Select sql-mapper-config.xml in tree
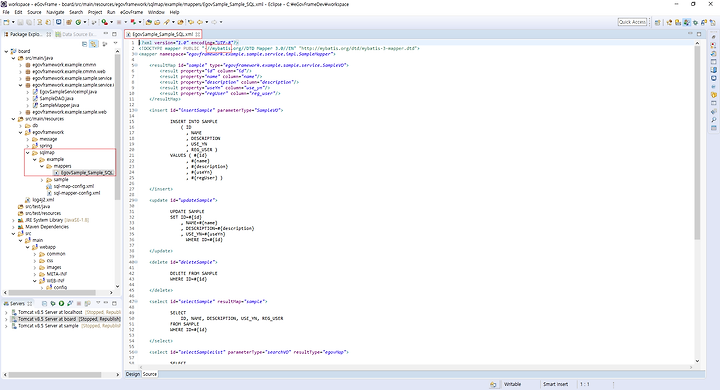The image size is (720, 390). (73, 193)
